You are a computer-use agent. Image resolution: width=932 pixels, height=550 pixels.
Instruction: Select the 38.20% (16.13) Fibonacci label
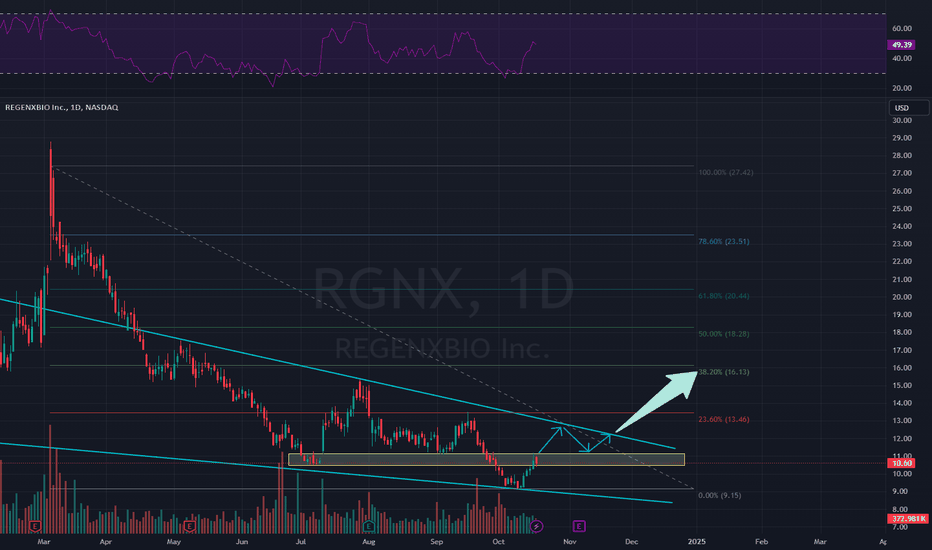[723, 372]
